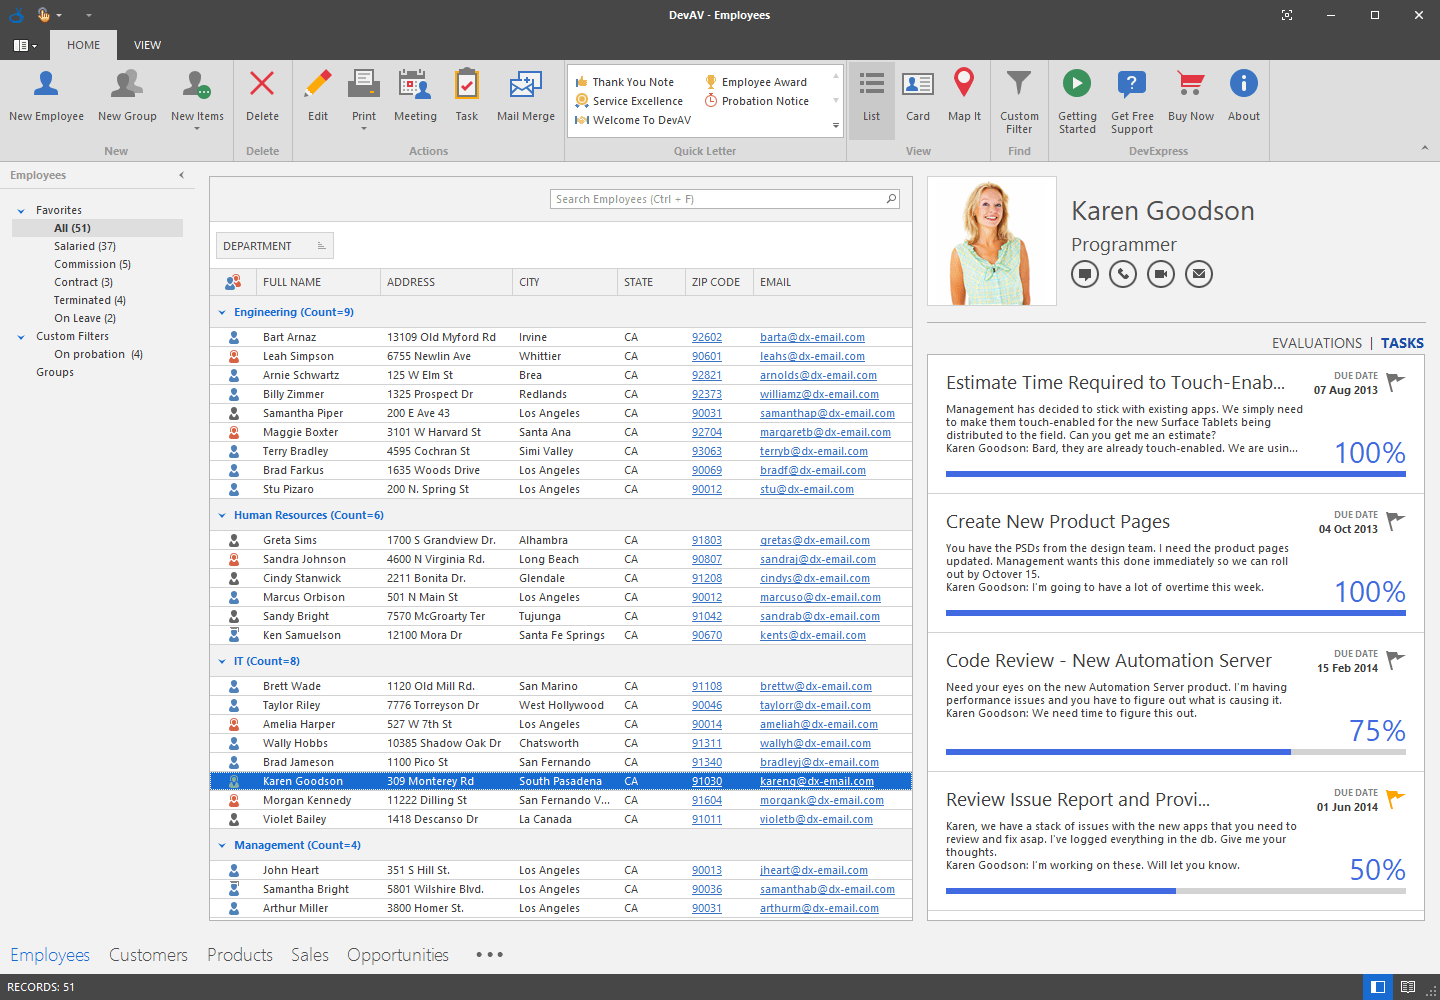Switch to the VIEW ribbon tab
This screenshot has height=1000, width=1440.
coord(147,45)
